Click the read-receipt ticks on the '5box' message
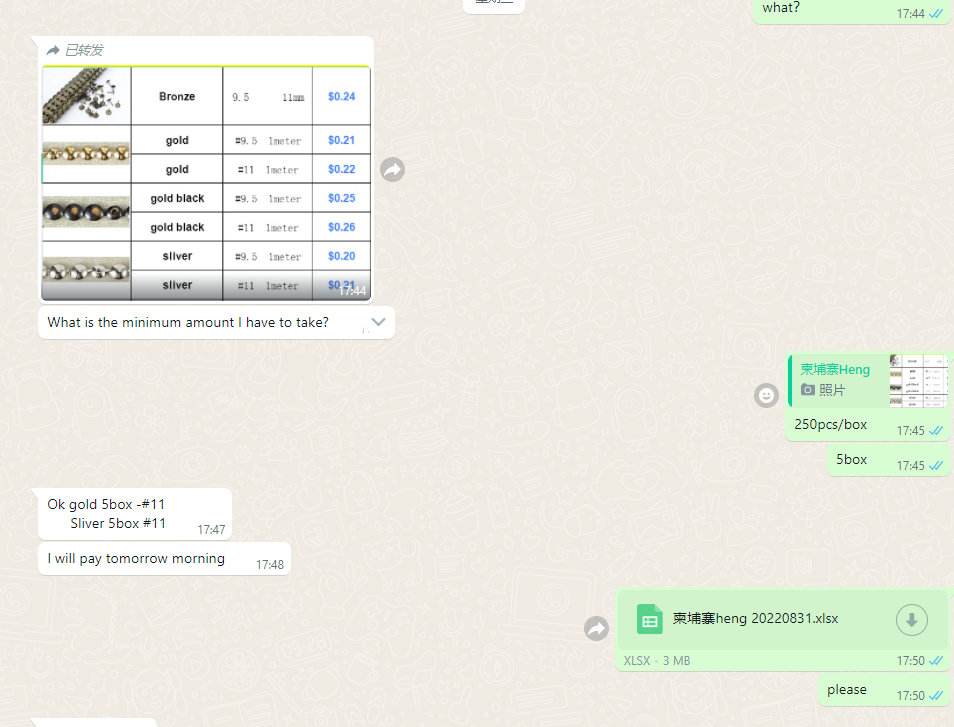The height and width of the screenshot is (727, 954). (x=936, y=465)
